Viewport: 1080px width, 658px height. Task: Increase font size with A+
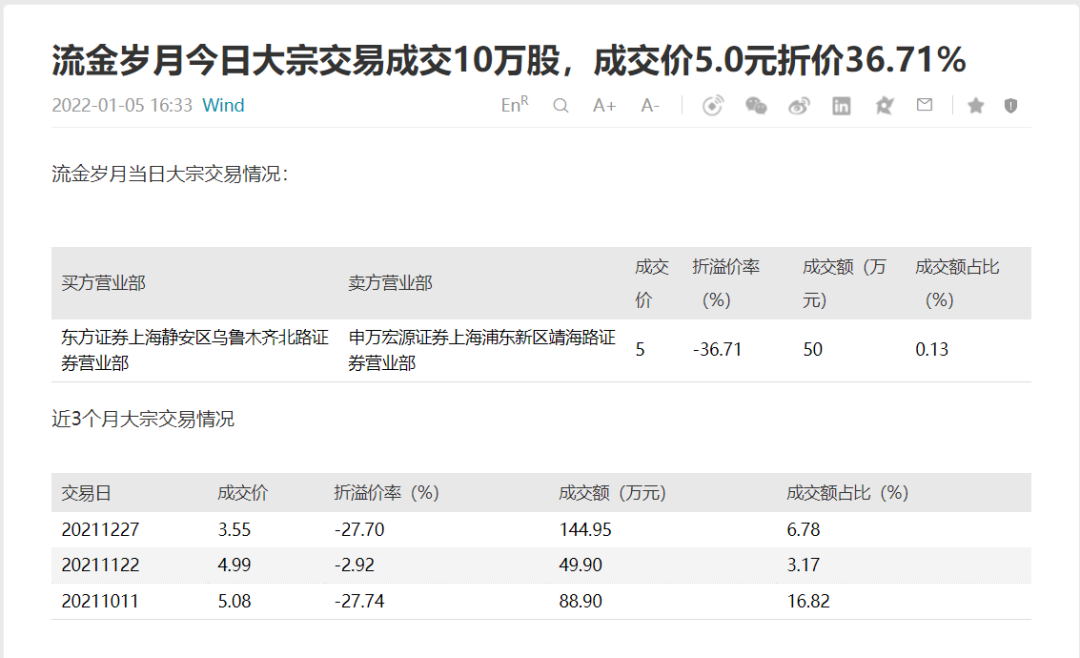604,105
